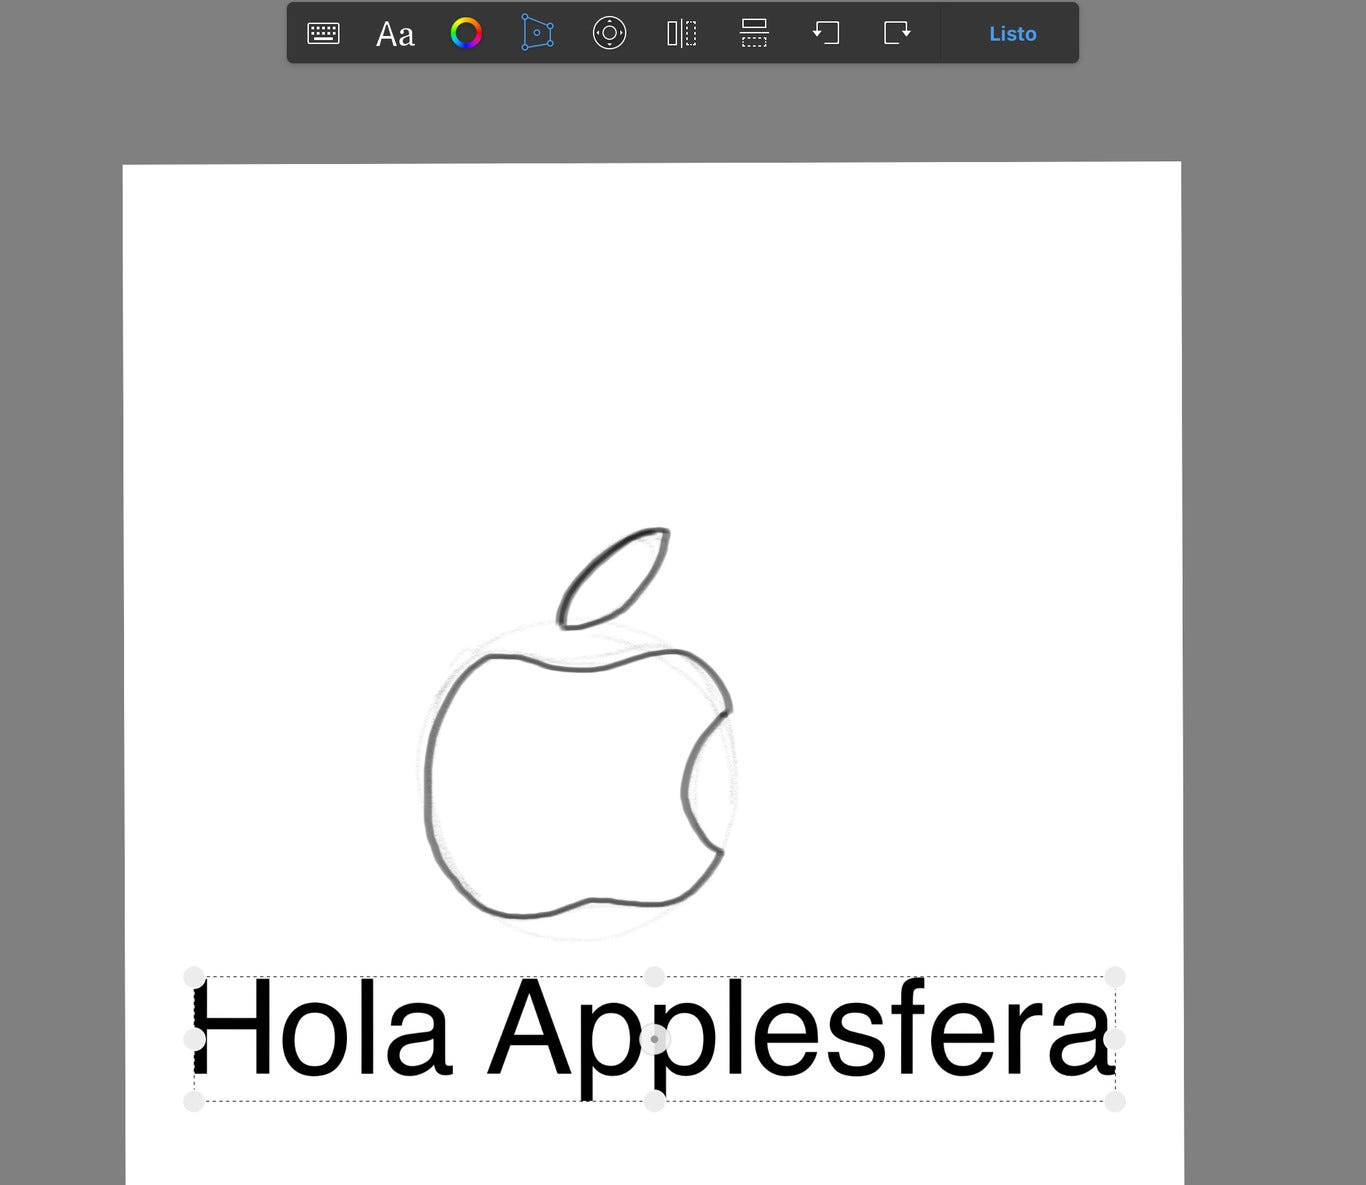Rotate the selection counterclockwise
This screenshot has height=1185, width=1366.
(x=824, y=33)
